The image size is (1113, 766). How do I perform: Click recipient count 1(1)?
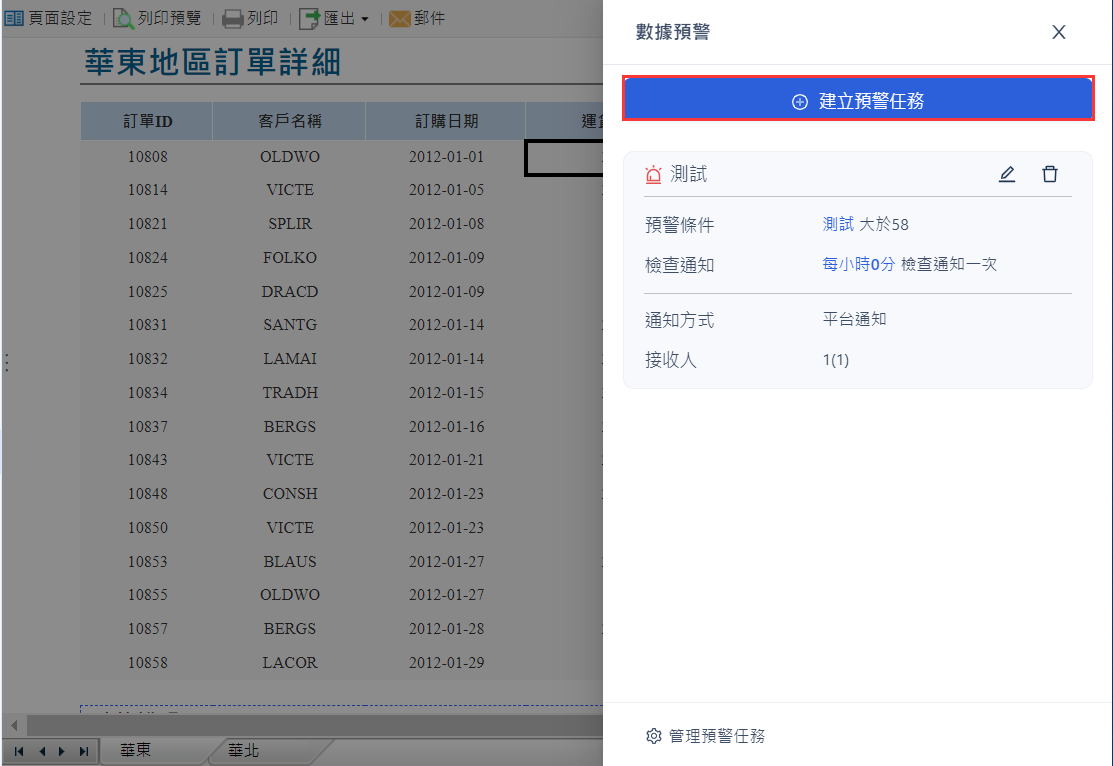[835, 360]
